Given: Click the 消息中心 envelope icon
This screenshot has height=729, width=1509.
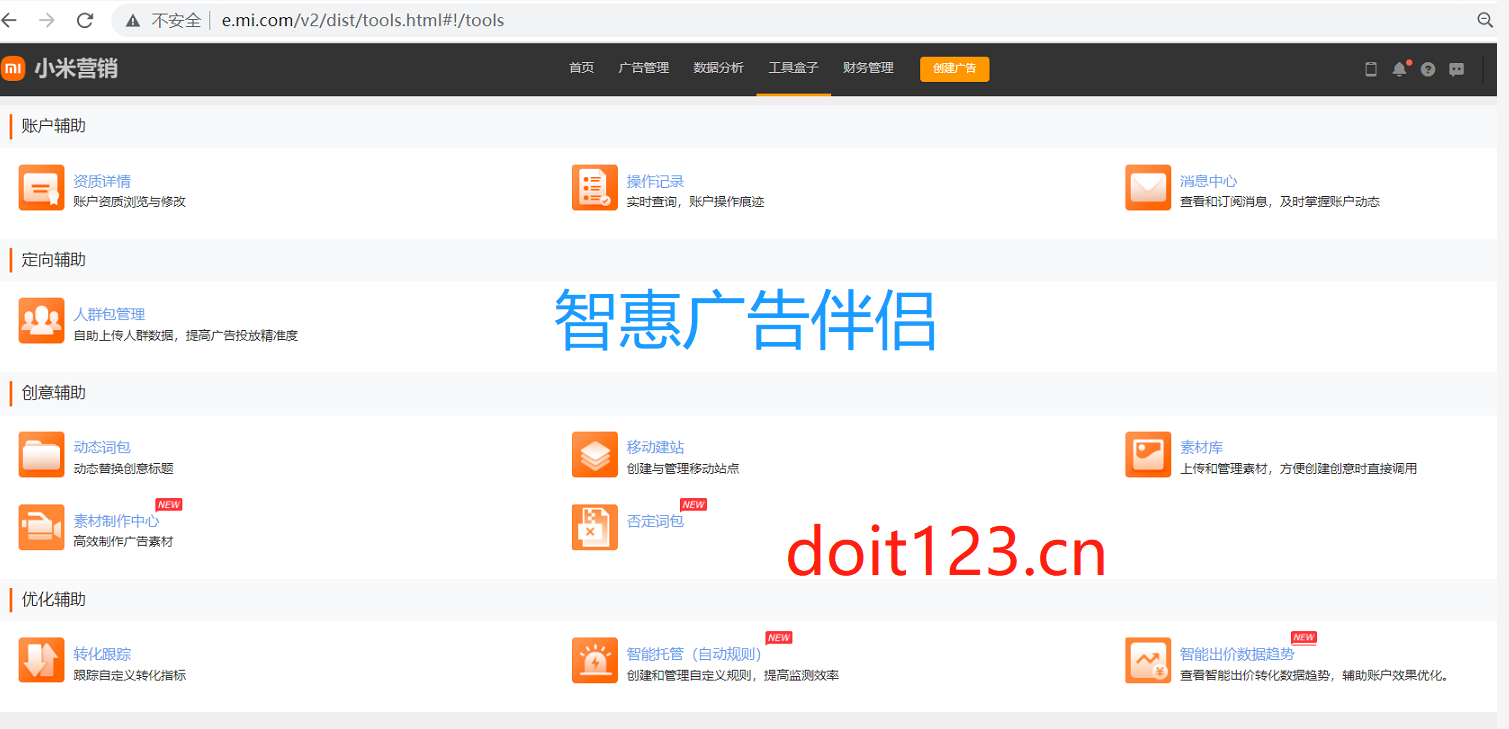Looking at the screenshot, I should pyautogui.click(x=1148, y=188).
